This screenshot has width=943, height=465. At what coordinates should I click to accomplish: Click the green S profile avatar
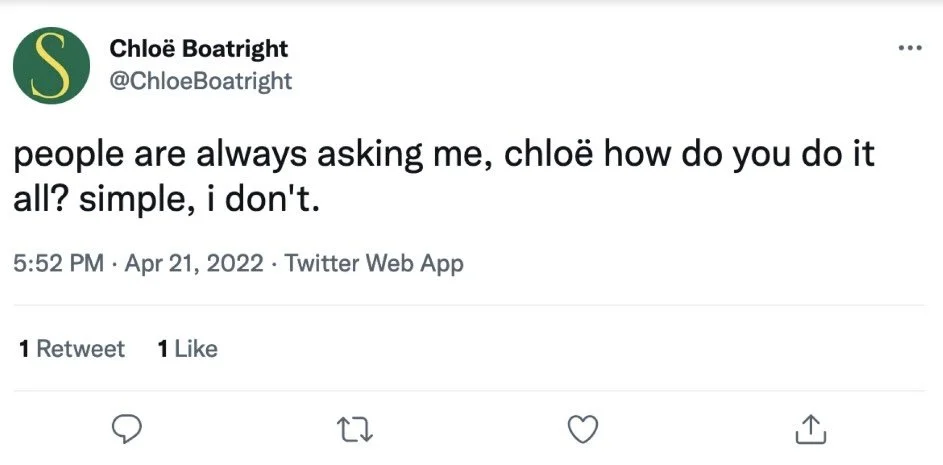(51, 65)
